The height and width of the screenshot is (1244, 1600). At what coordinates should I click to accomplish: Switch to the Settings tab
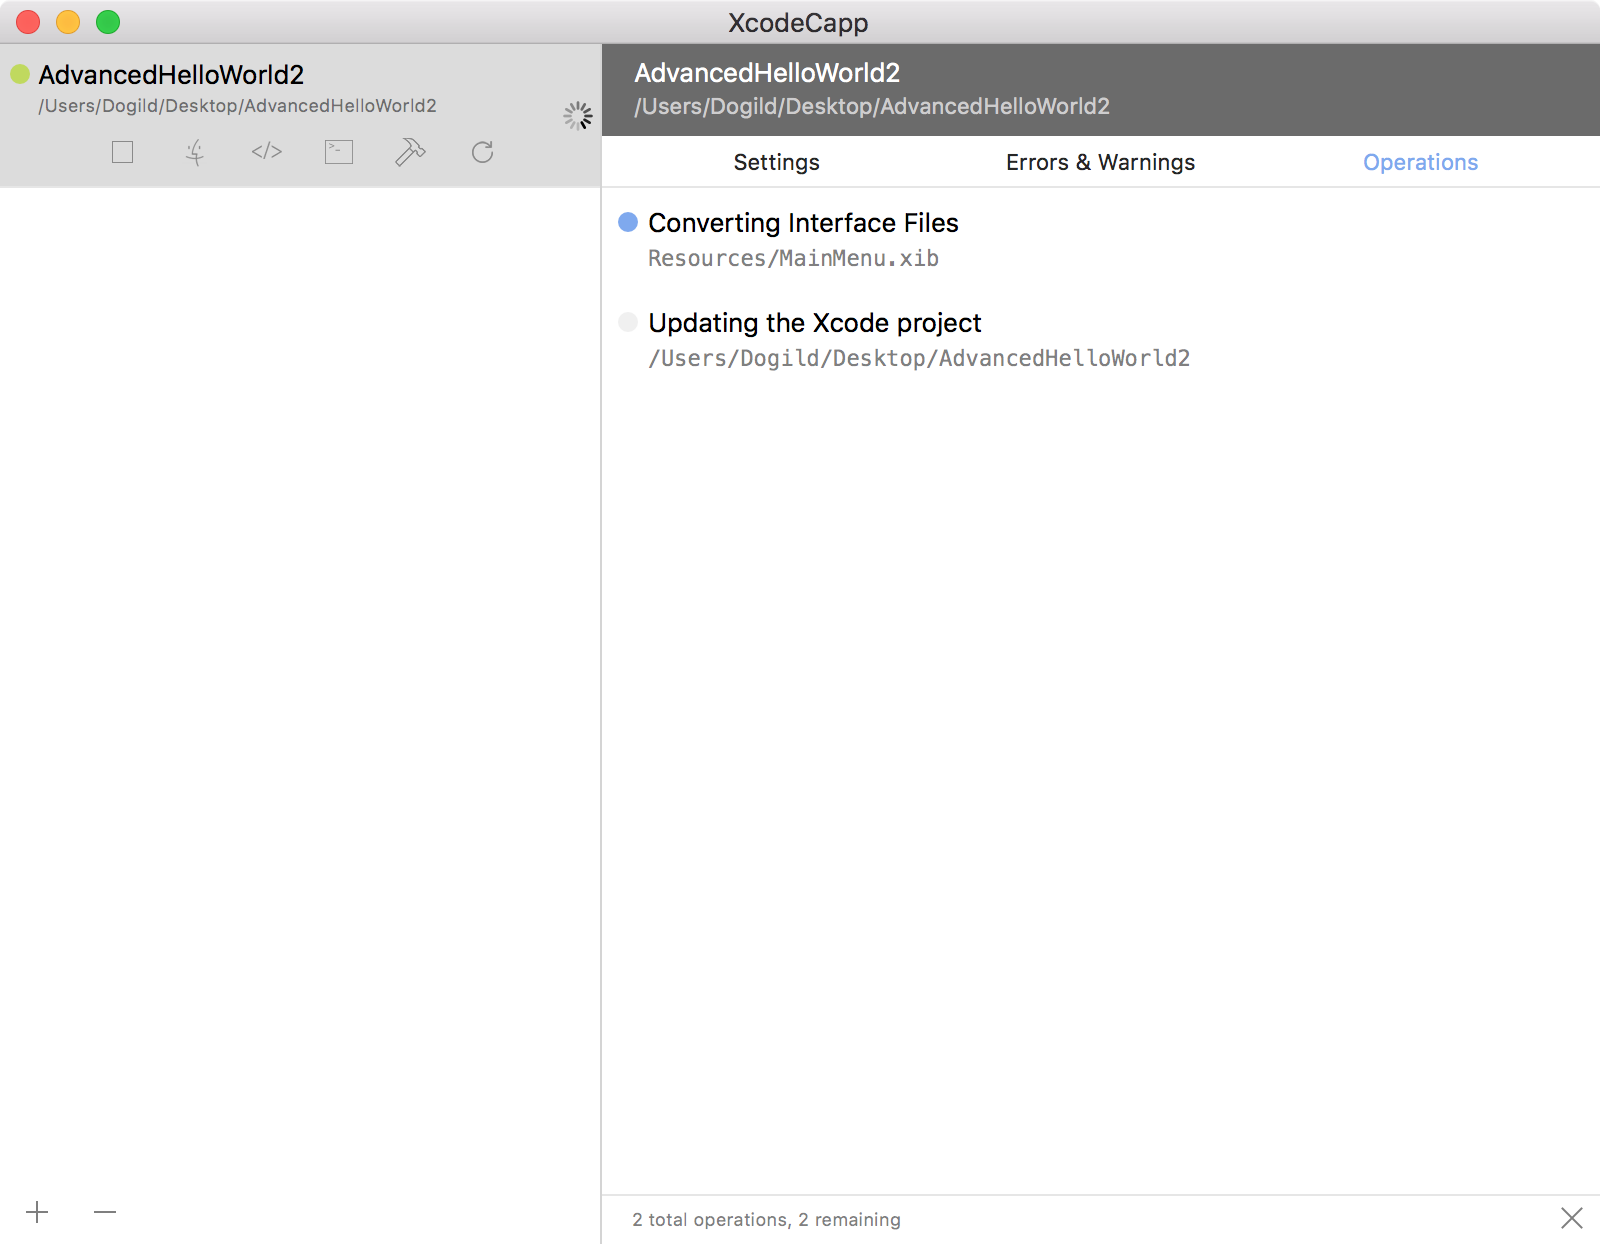[777, 162]
